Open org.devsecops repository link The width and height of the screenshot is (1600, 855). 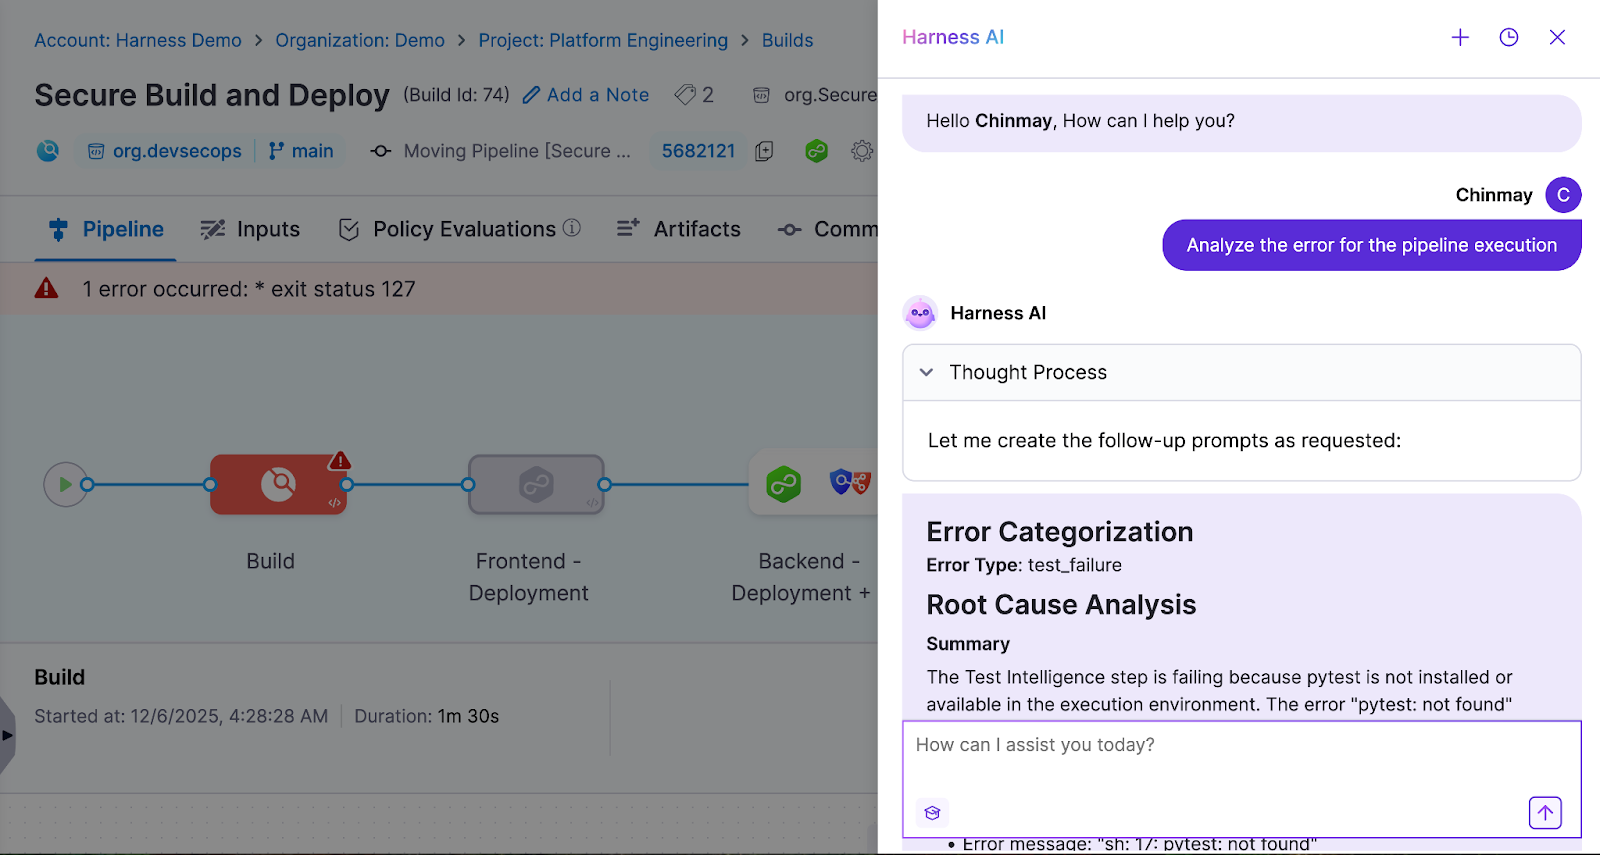click(165, 151)
